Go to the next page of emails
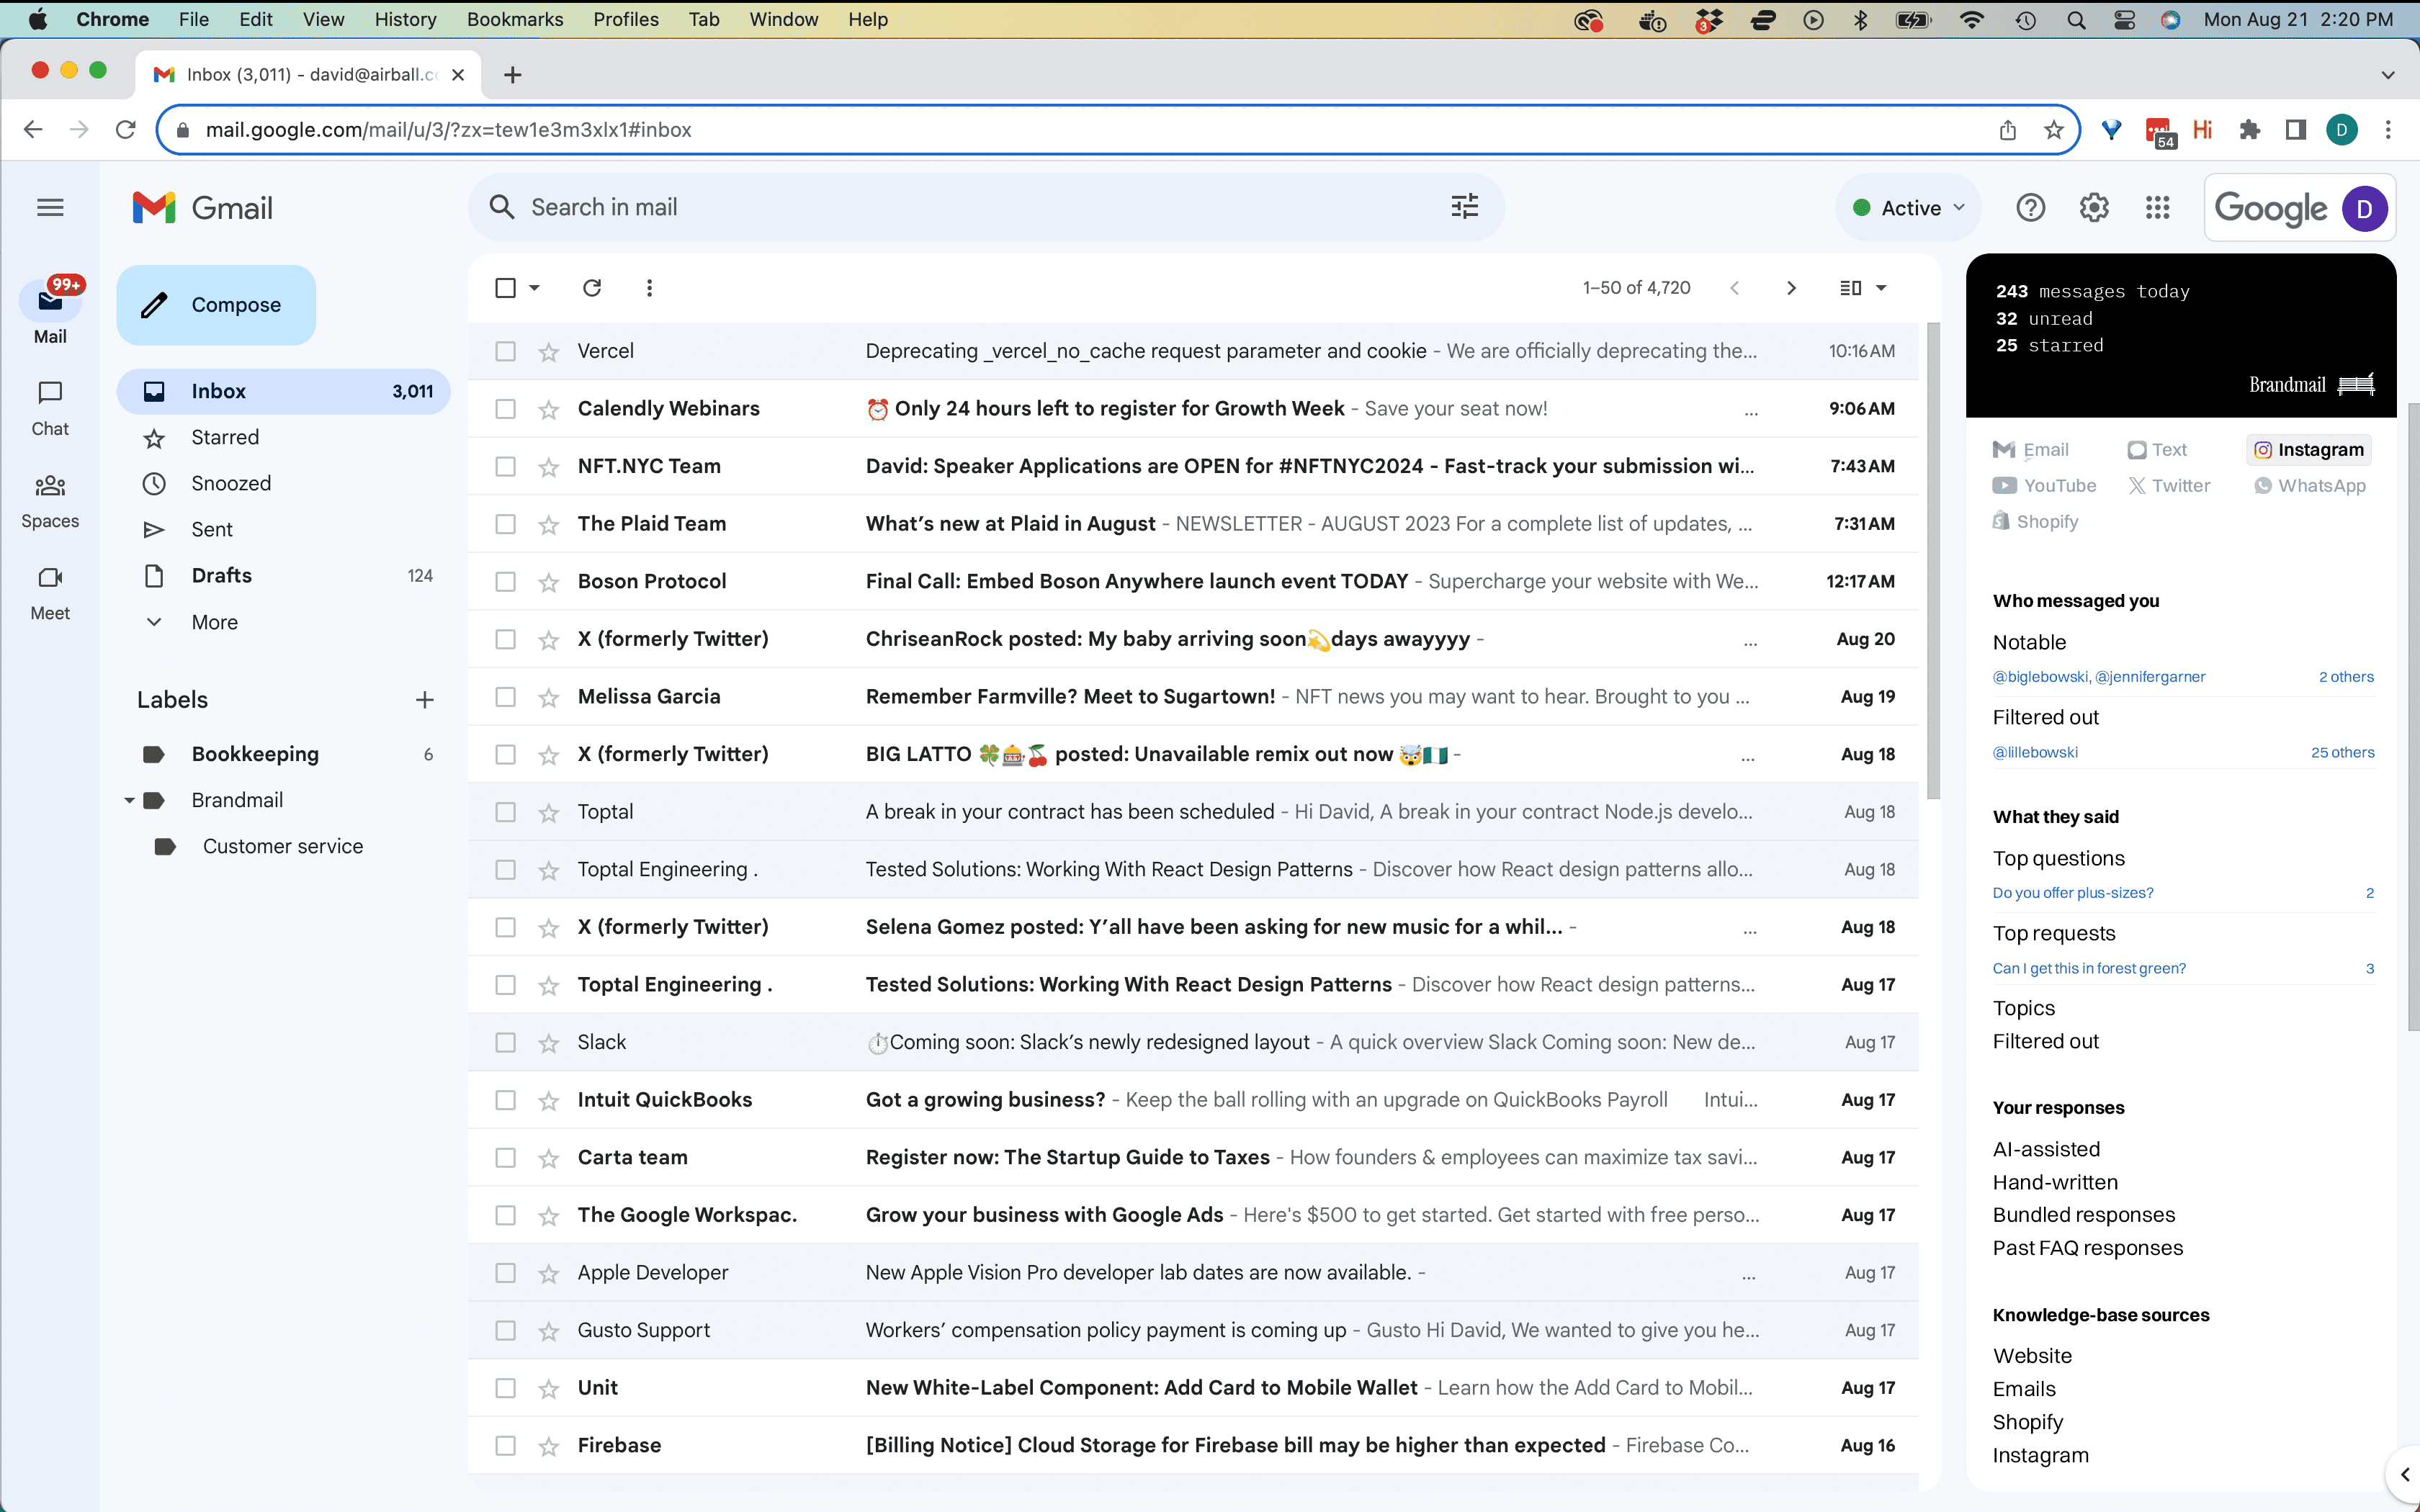The image size is (2420, 1512). 1790,288
